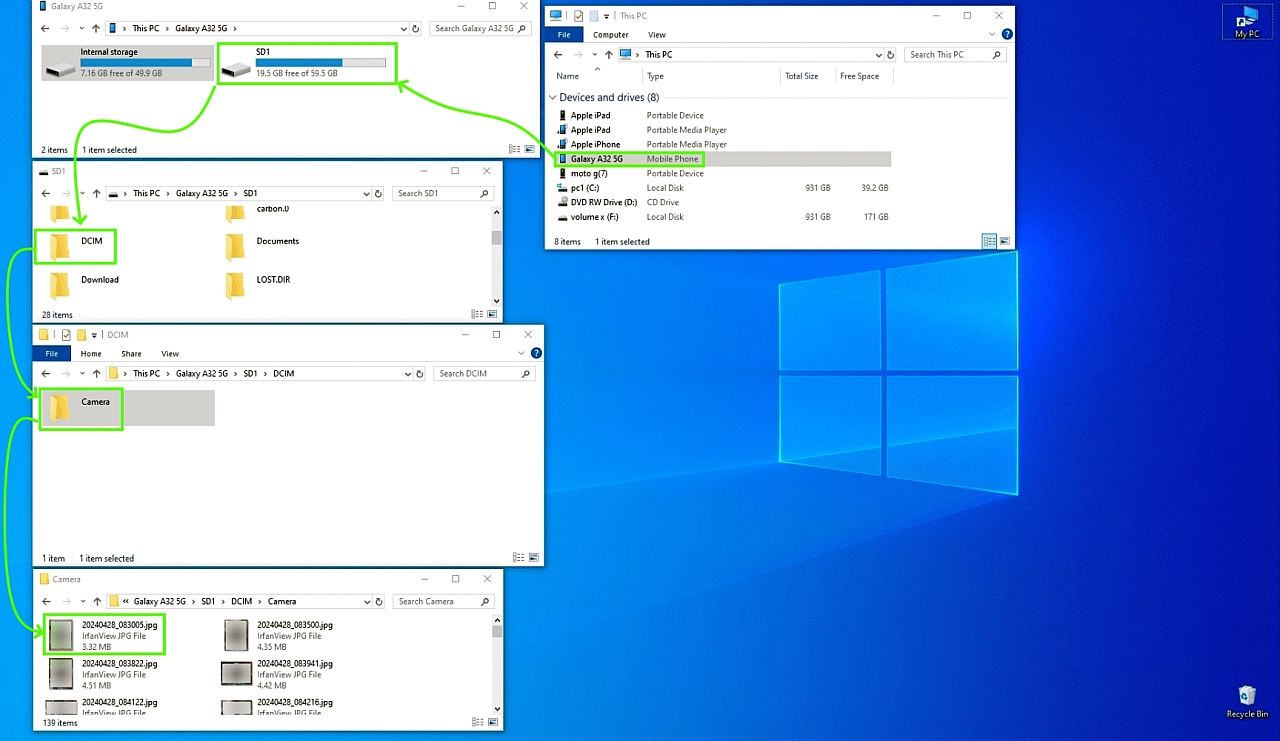Select thumbnail of 20240428_083005.jpg
1280x741 pixels.
[61, 635]
